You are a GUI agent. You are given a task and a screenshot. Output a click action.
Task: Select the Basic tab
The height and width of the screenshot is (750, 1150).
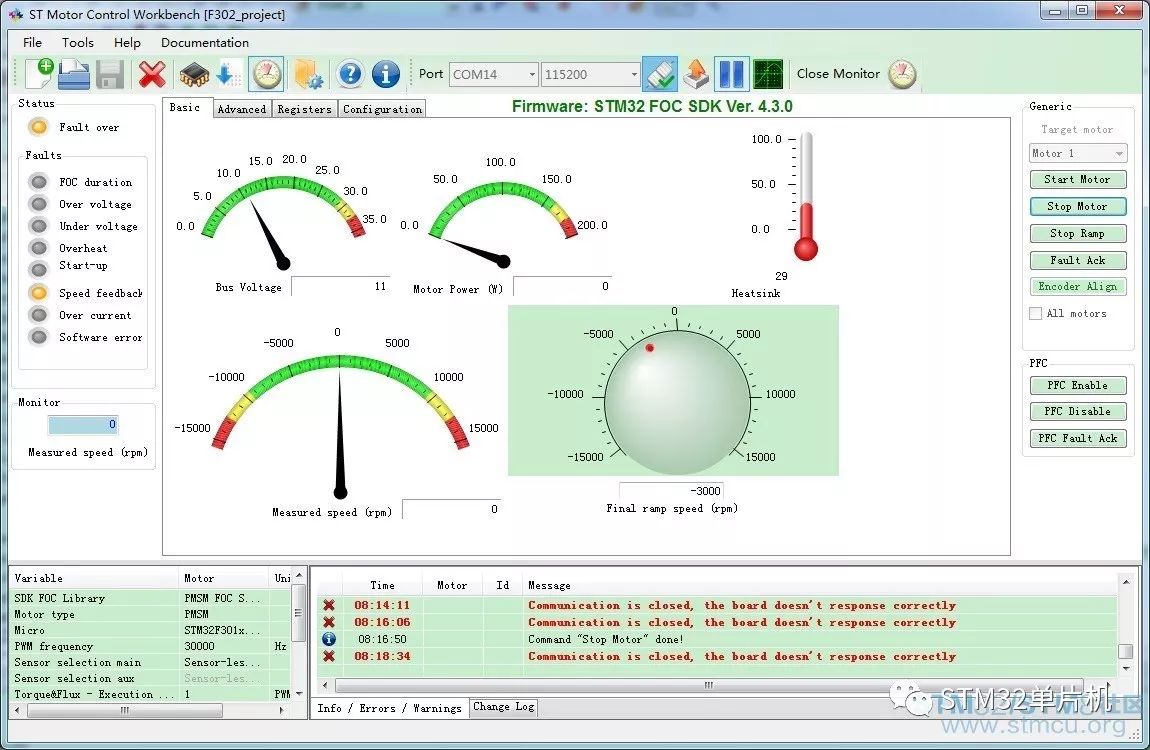pos(185,108)
